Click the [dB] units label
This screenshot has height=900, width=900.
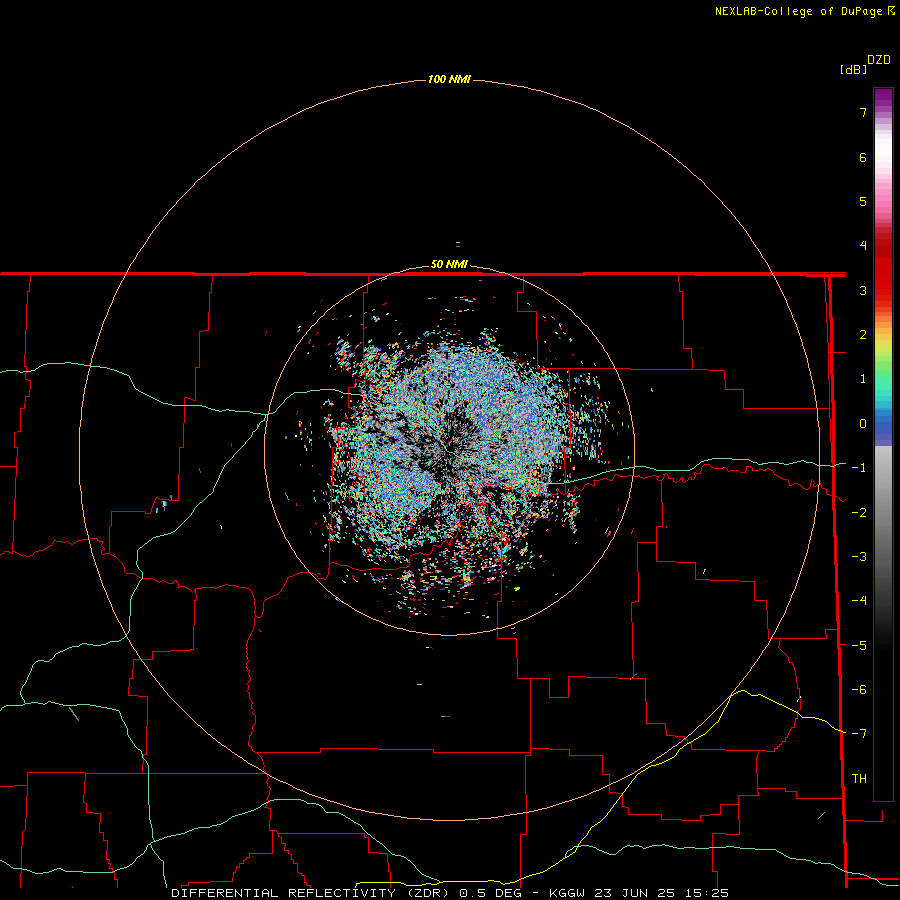853,69
